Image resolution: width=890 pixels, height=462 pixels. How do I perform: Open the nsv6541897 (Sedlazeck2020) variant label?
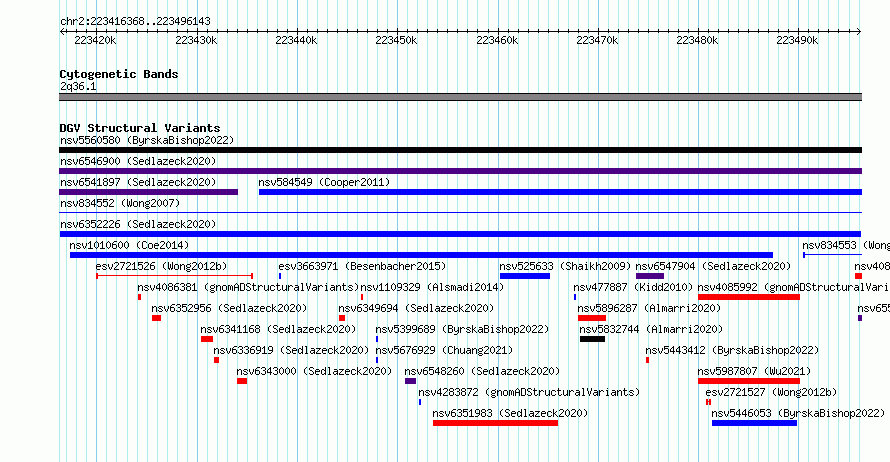pyautogui.click(x=138, y=182)
